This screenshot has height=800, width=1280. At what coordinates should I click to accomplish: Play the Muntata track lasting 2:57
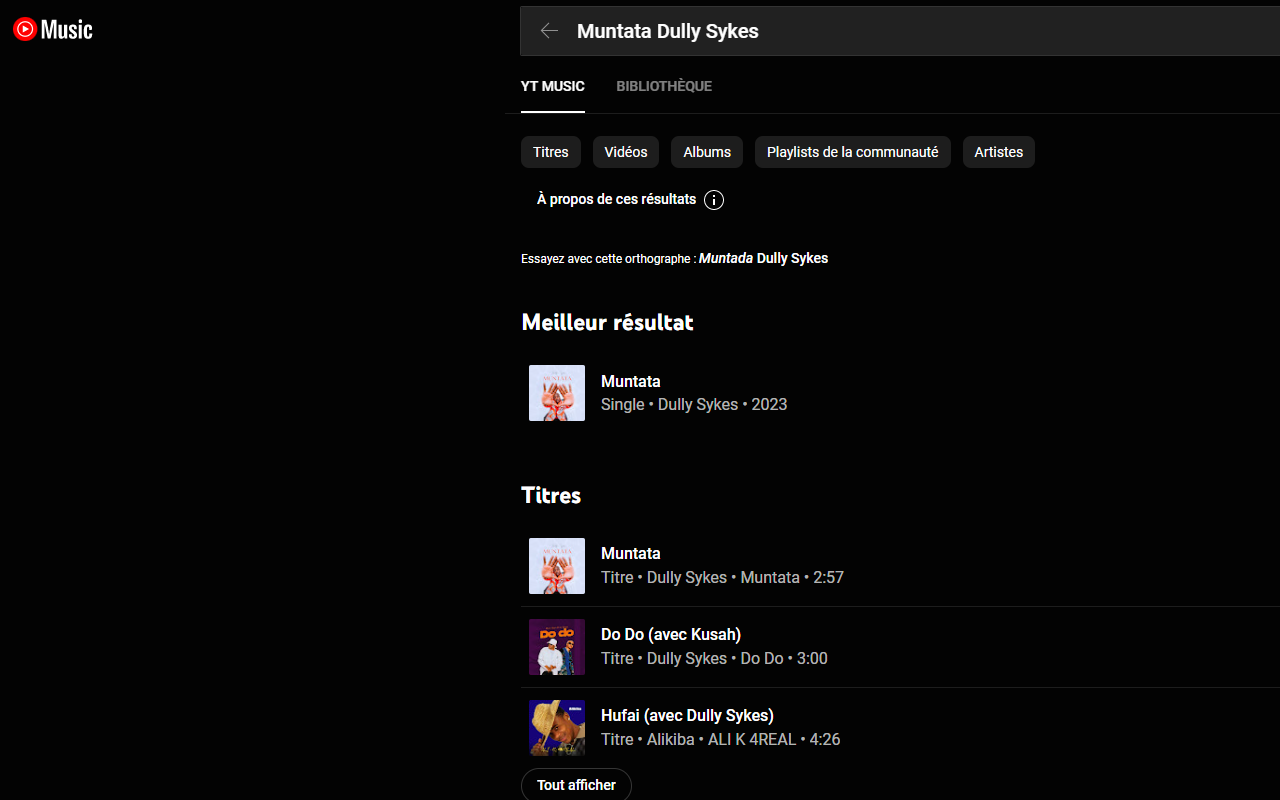click(631, 553)
